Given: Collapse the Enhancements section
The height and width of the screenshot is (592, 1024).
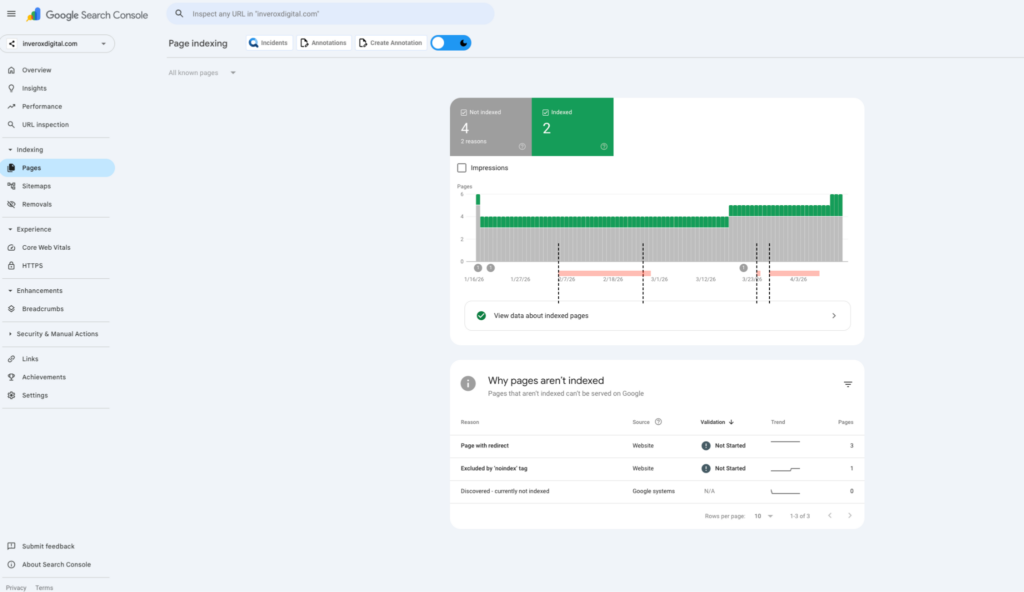Looking at the screenshot, I should tap(10, 291).
